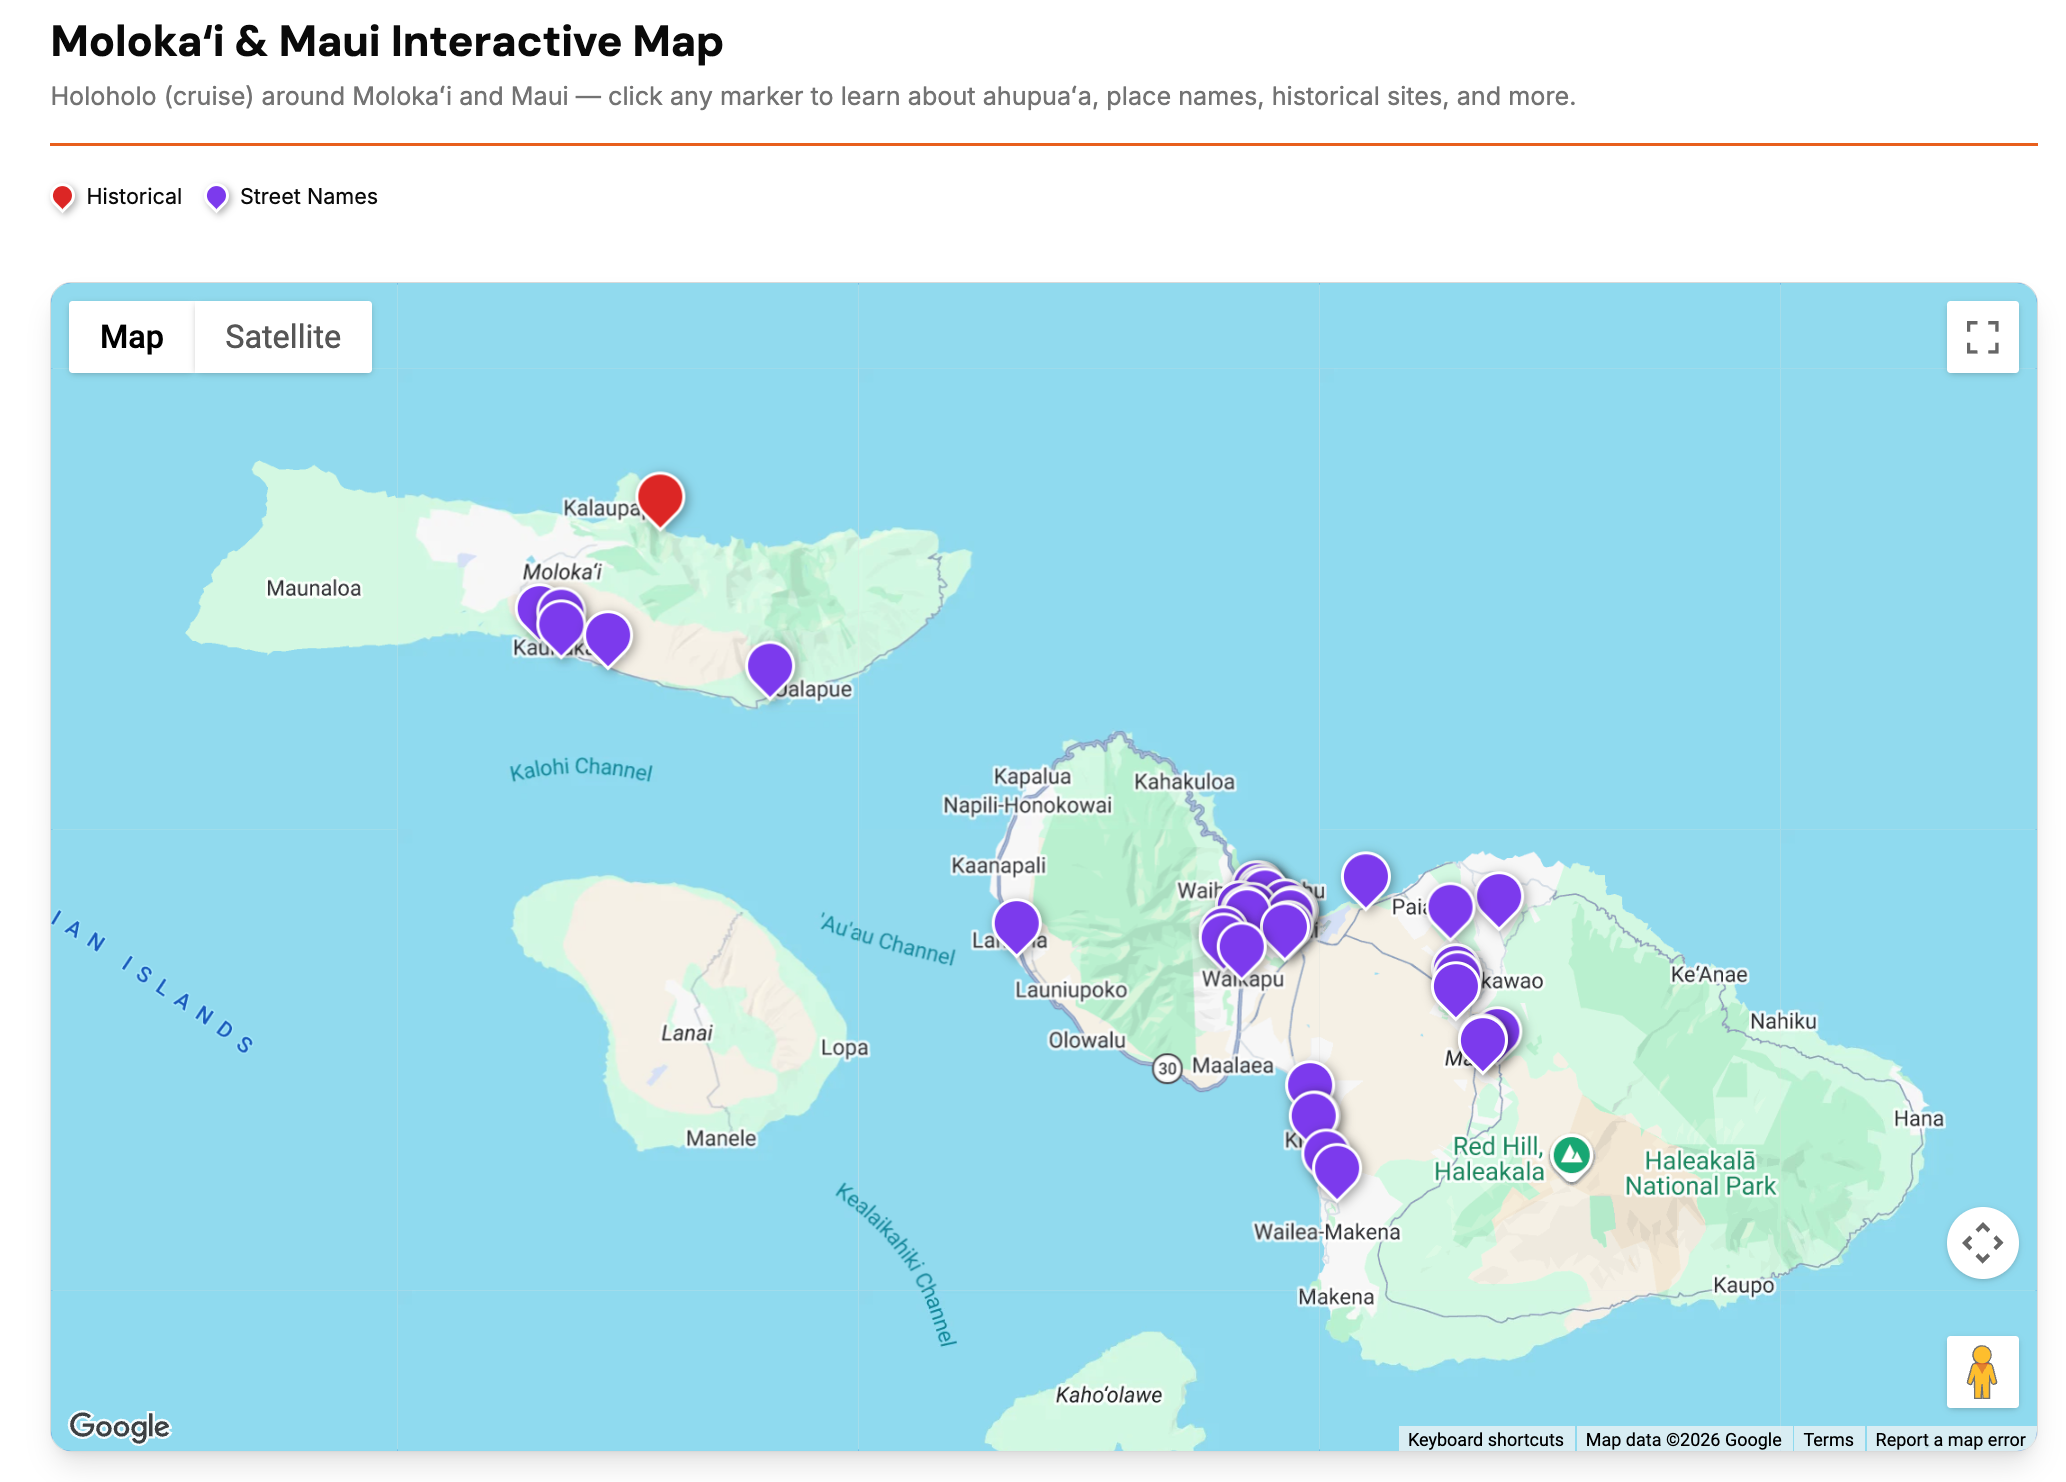2066x1482 pixels.
Task: Click the Maunaloa place label
Action: 314,588
